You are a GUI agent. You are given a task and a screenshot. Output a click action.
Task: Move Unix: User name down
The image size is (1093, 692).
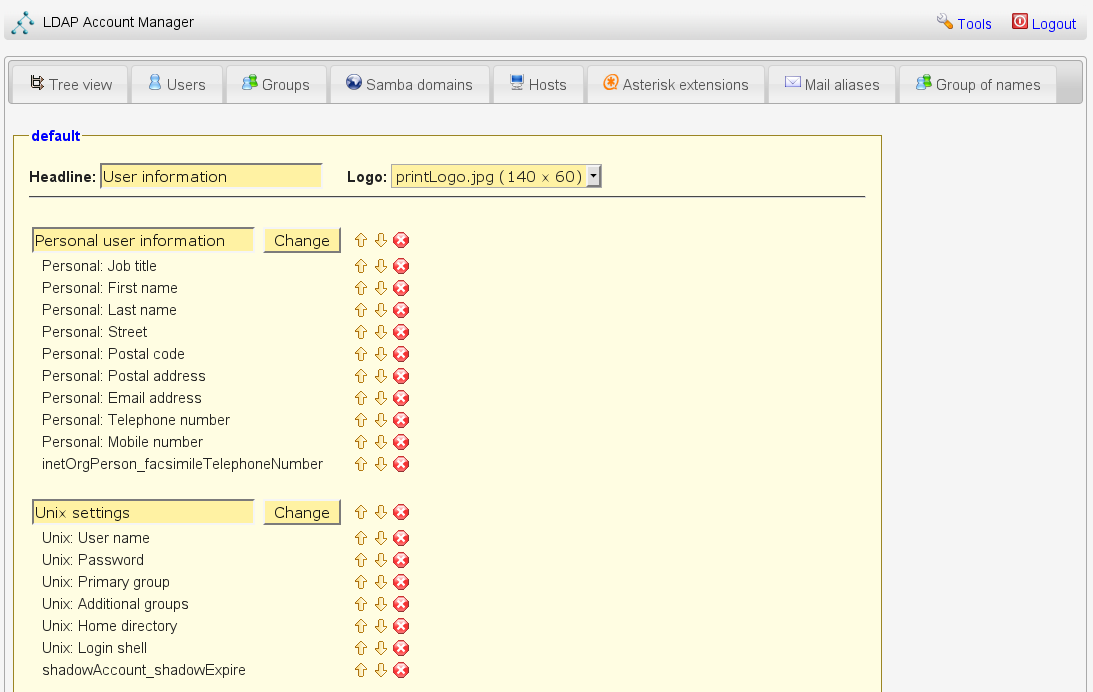coord(381,538)
